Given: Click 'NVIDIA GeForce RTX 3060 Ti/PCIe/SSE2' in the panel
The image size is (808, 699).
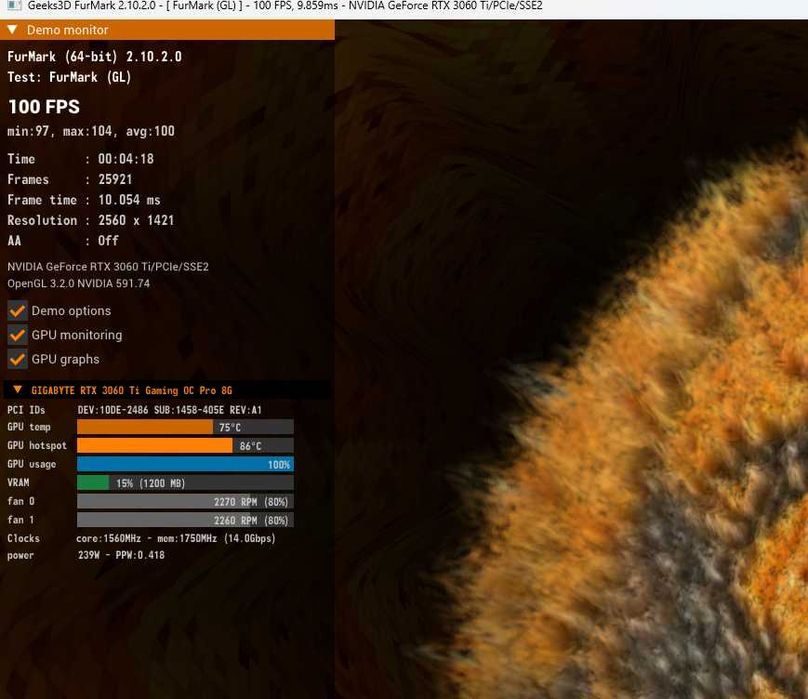Looking at the screenshot, I should coord(108,267).
